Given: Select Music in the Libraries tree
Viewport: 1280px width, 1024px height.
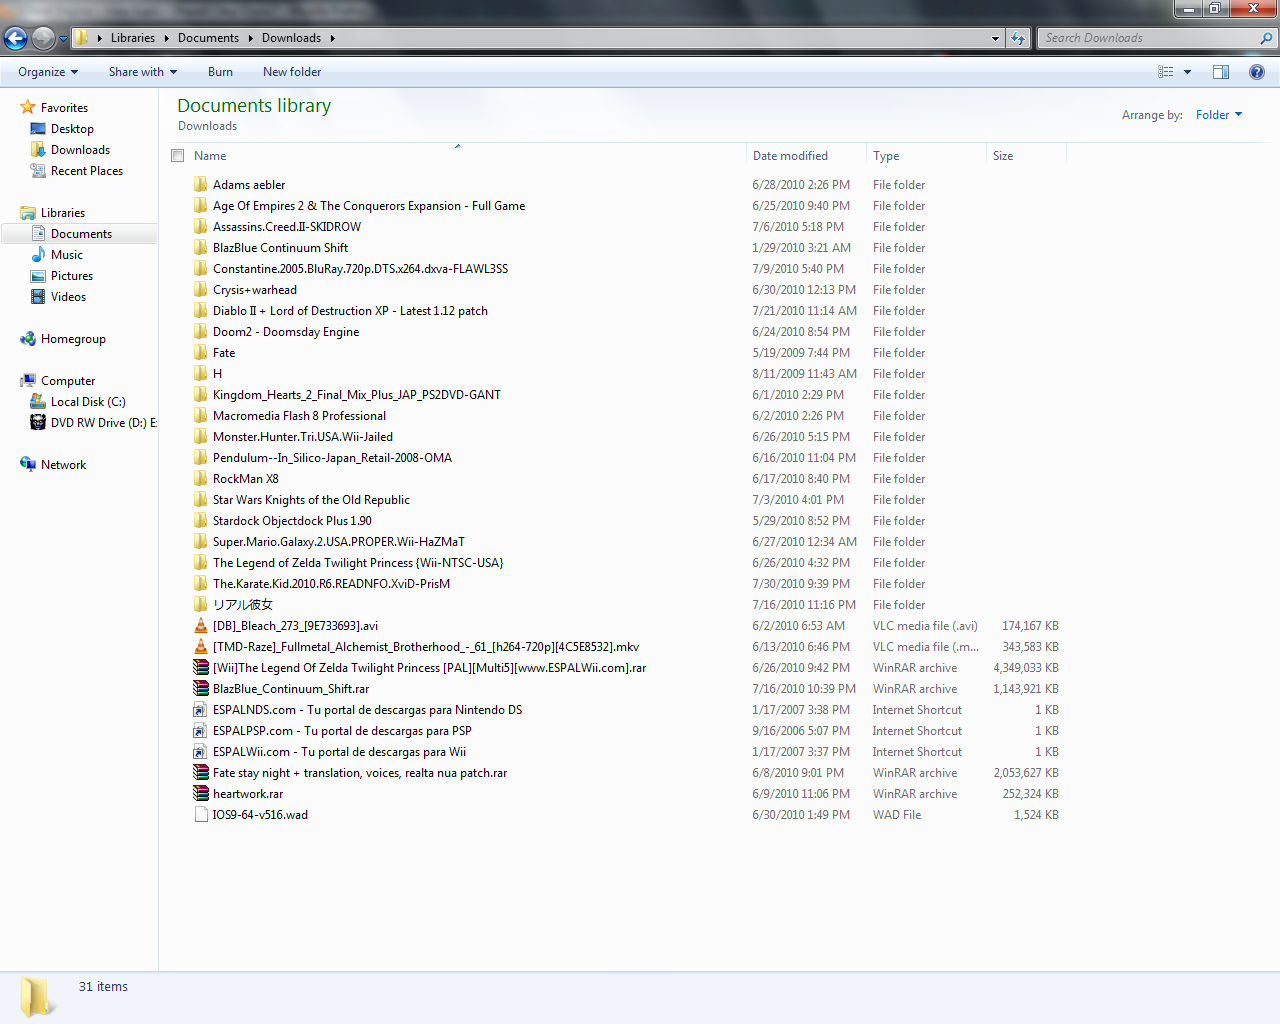Looking at the screenshot, I should pyautogui.click(x=67, y=255).
